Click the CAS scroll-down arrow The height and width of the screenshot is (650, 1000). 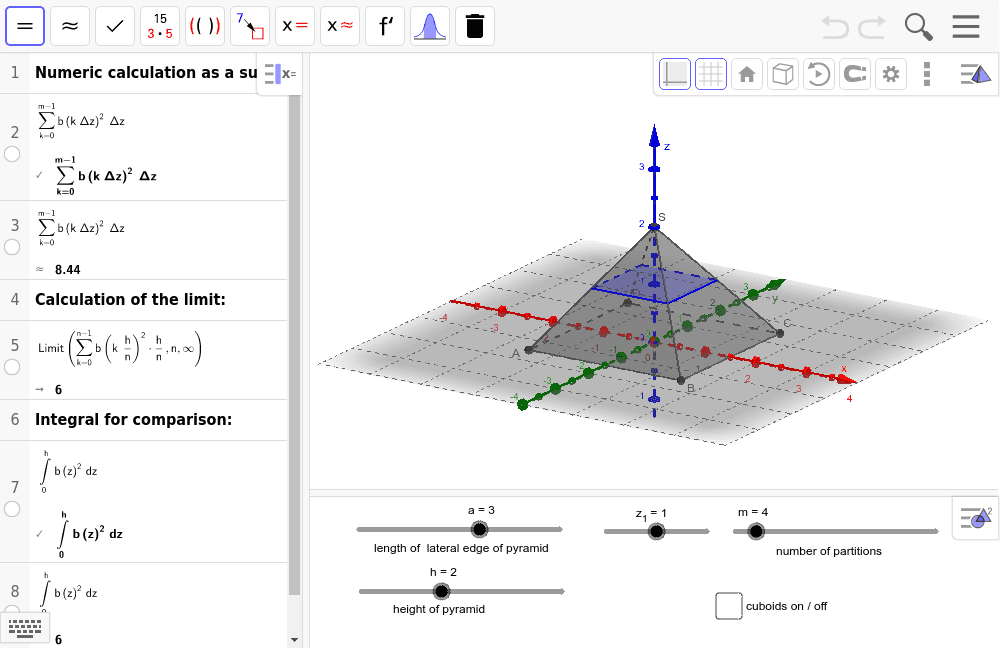tap(294, 640)
